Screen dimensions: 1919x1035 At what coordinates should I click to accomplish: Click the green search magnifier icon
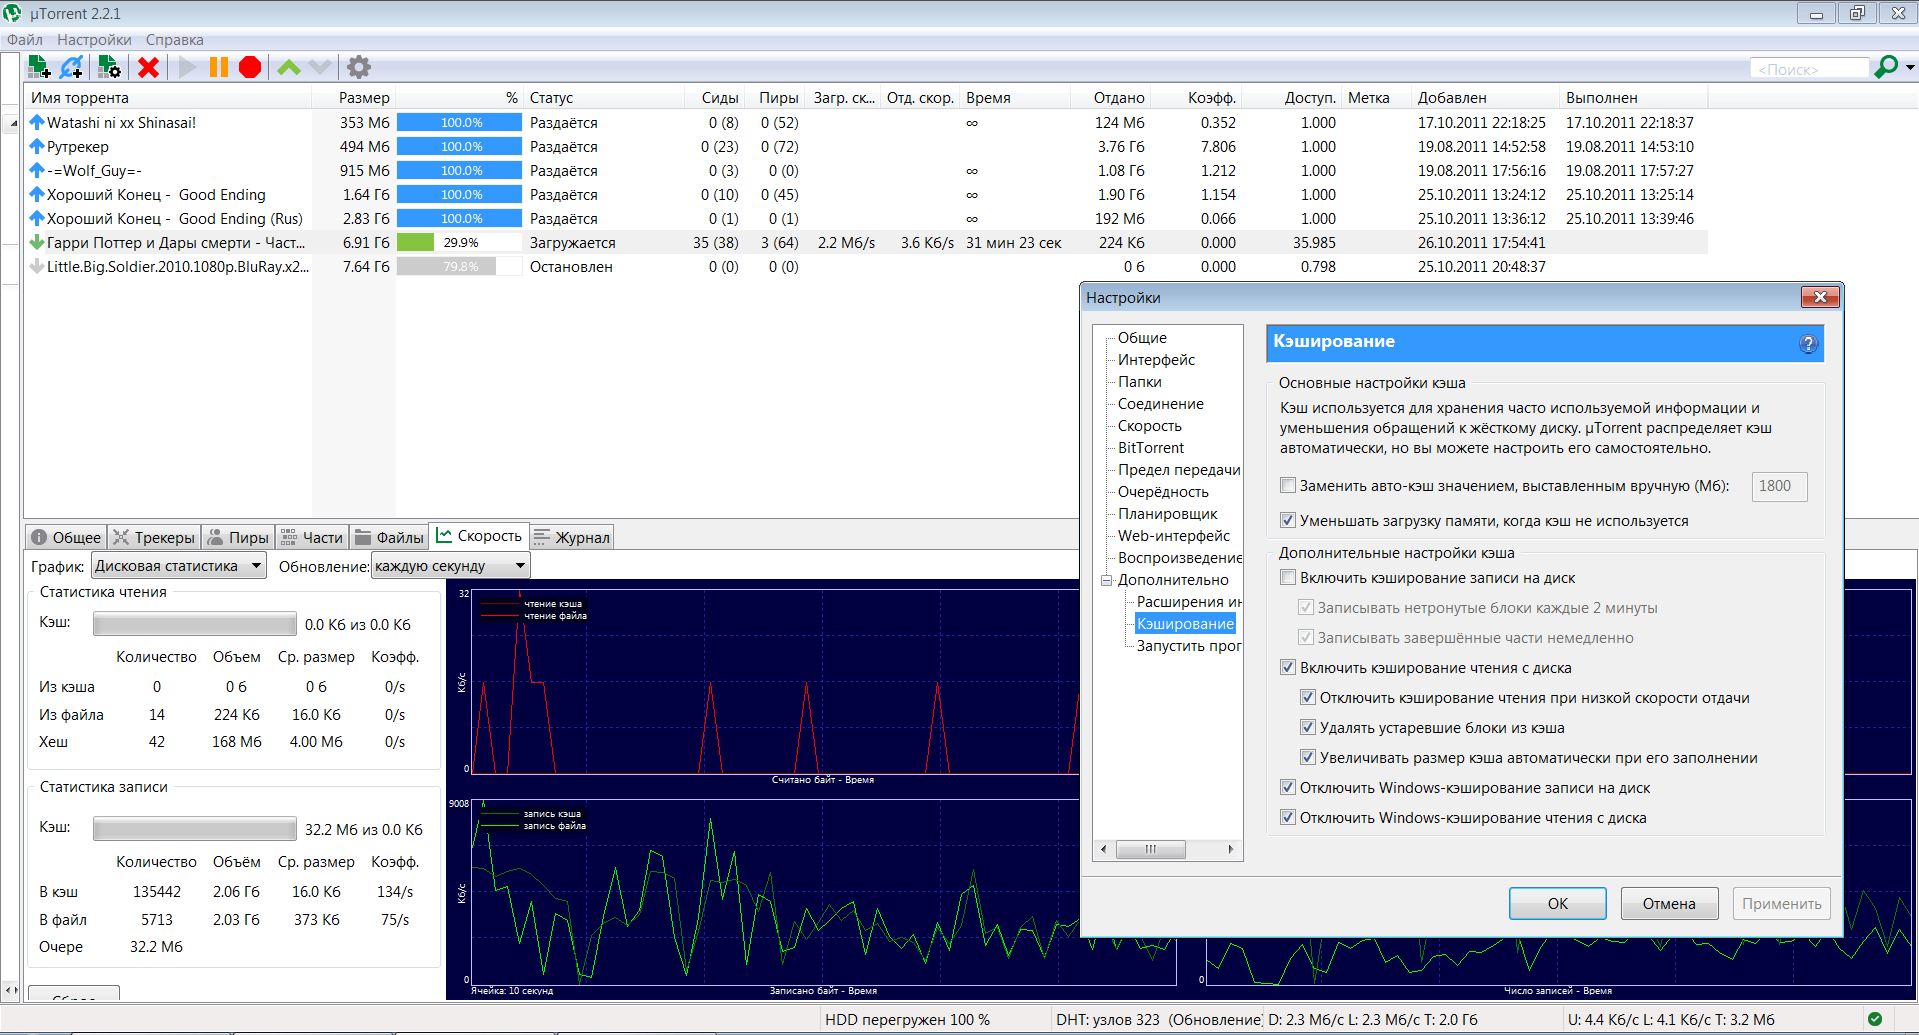click(1886, 67)
